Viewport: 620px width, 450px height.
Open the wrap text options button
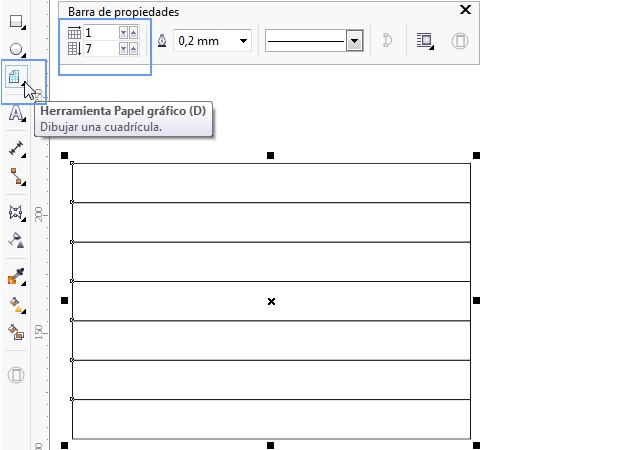[425, 41]
